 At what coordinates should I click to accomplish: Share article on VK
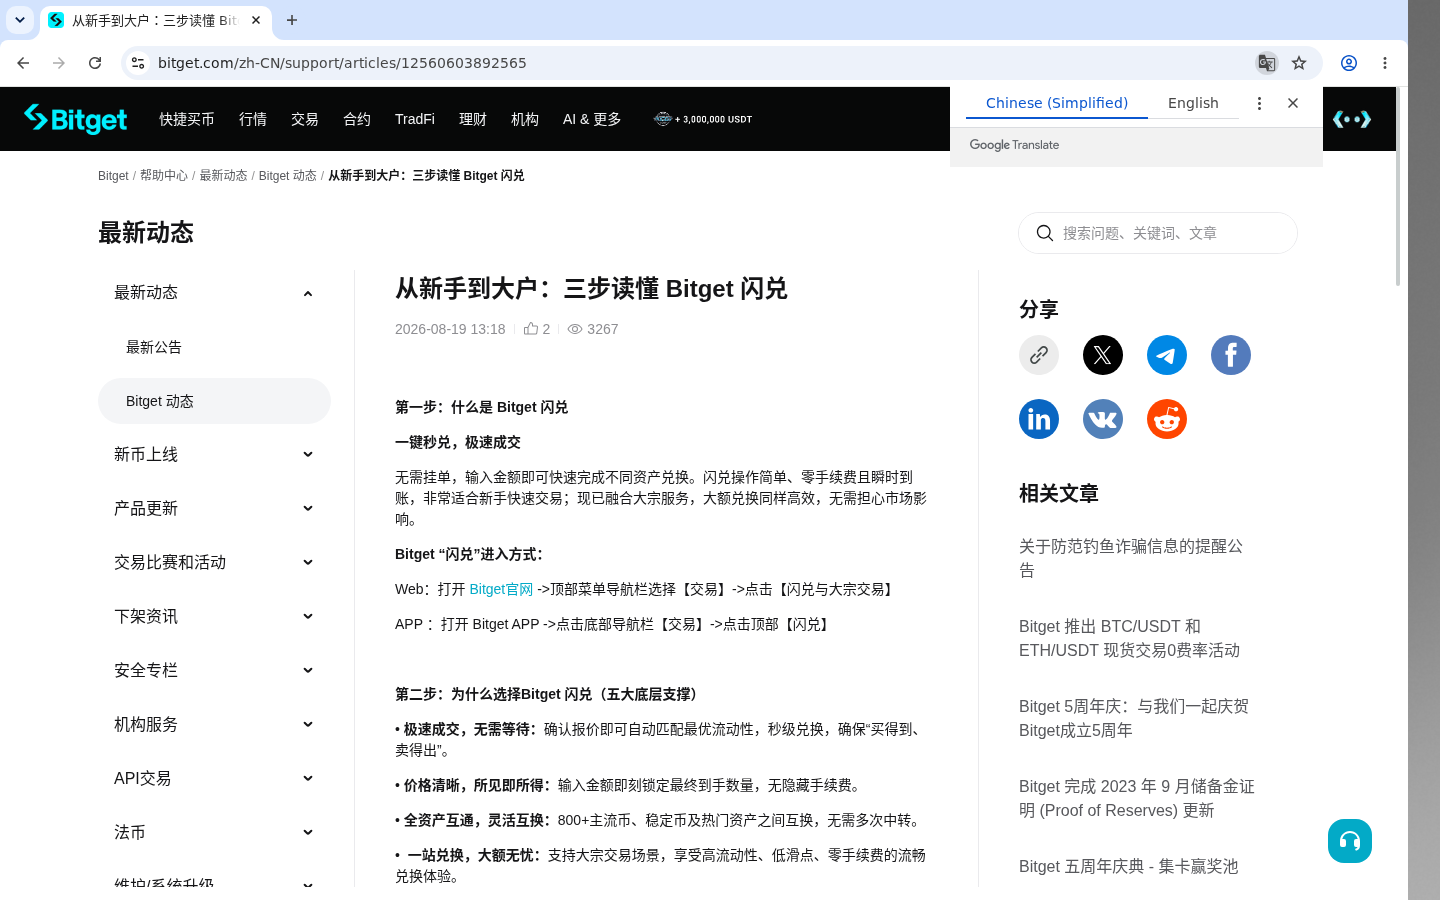click(x=1103, y=419)
